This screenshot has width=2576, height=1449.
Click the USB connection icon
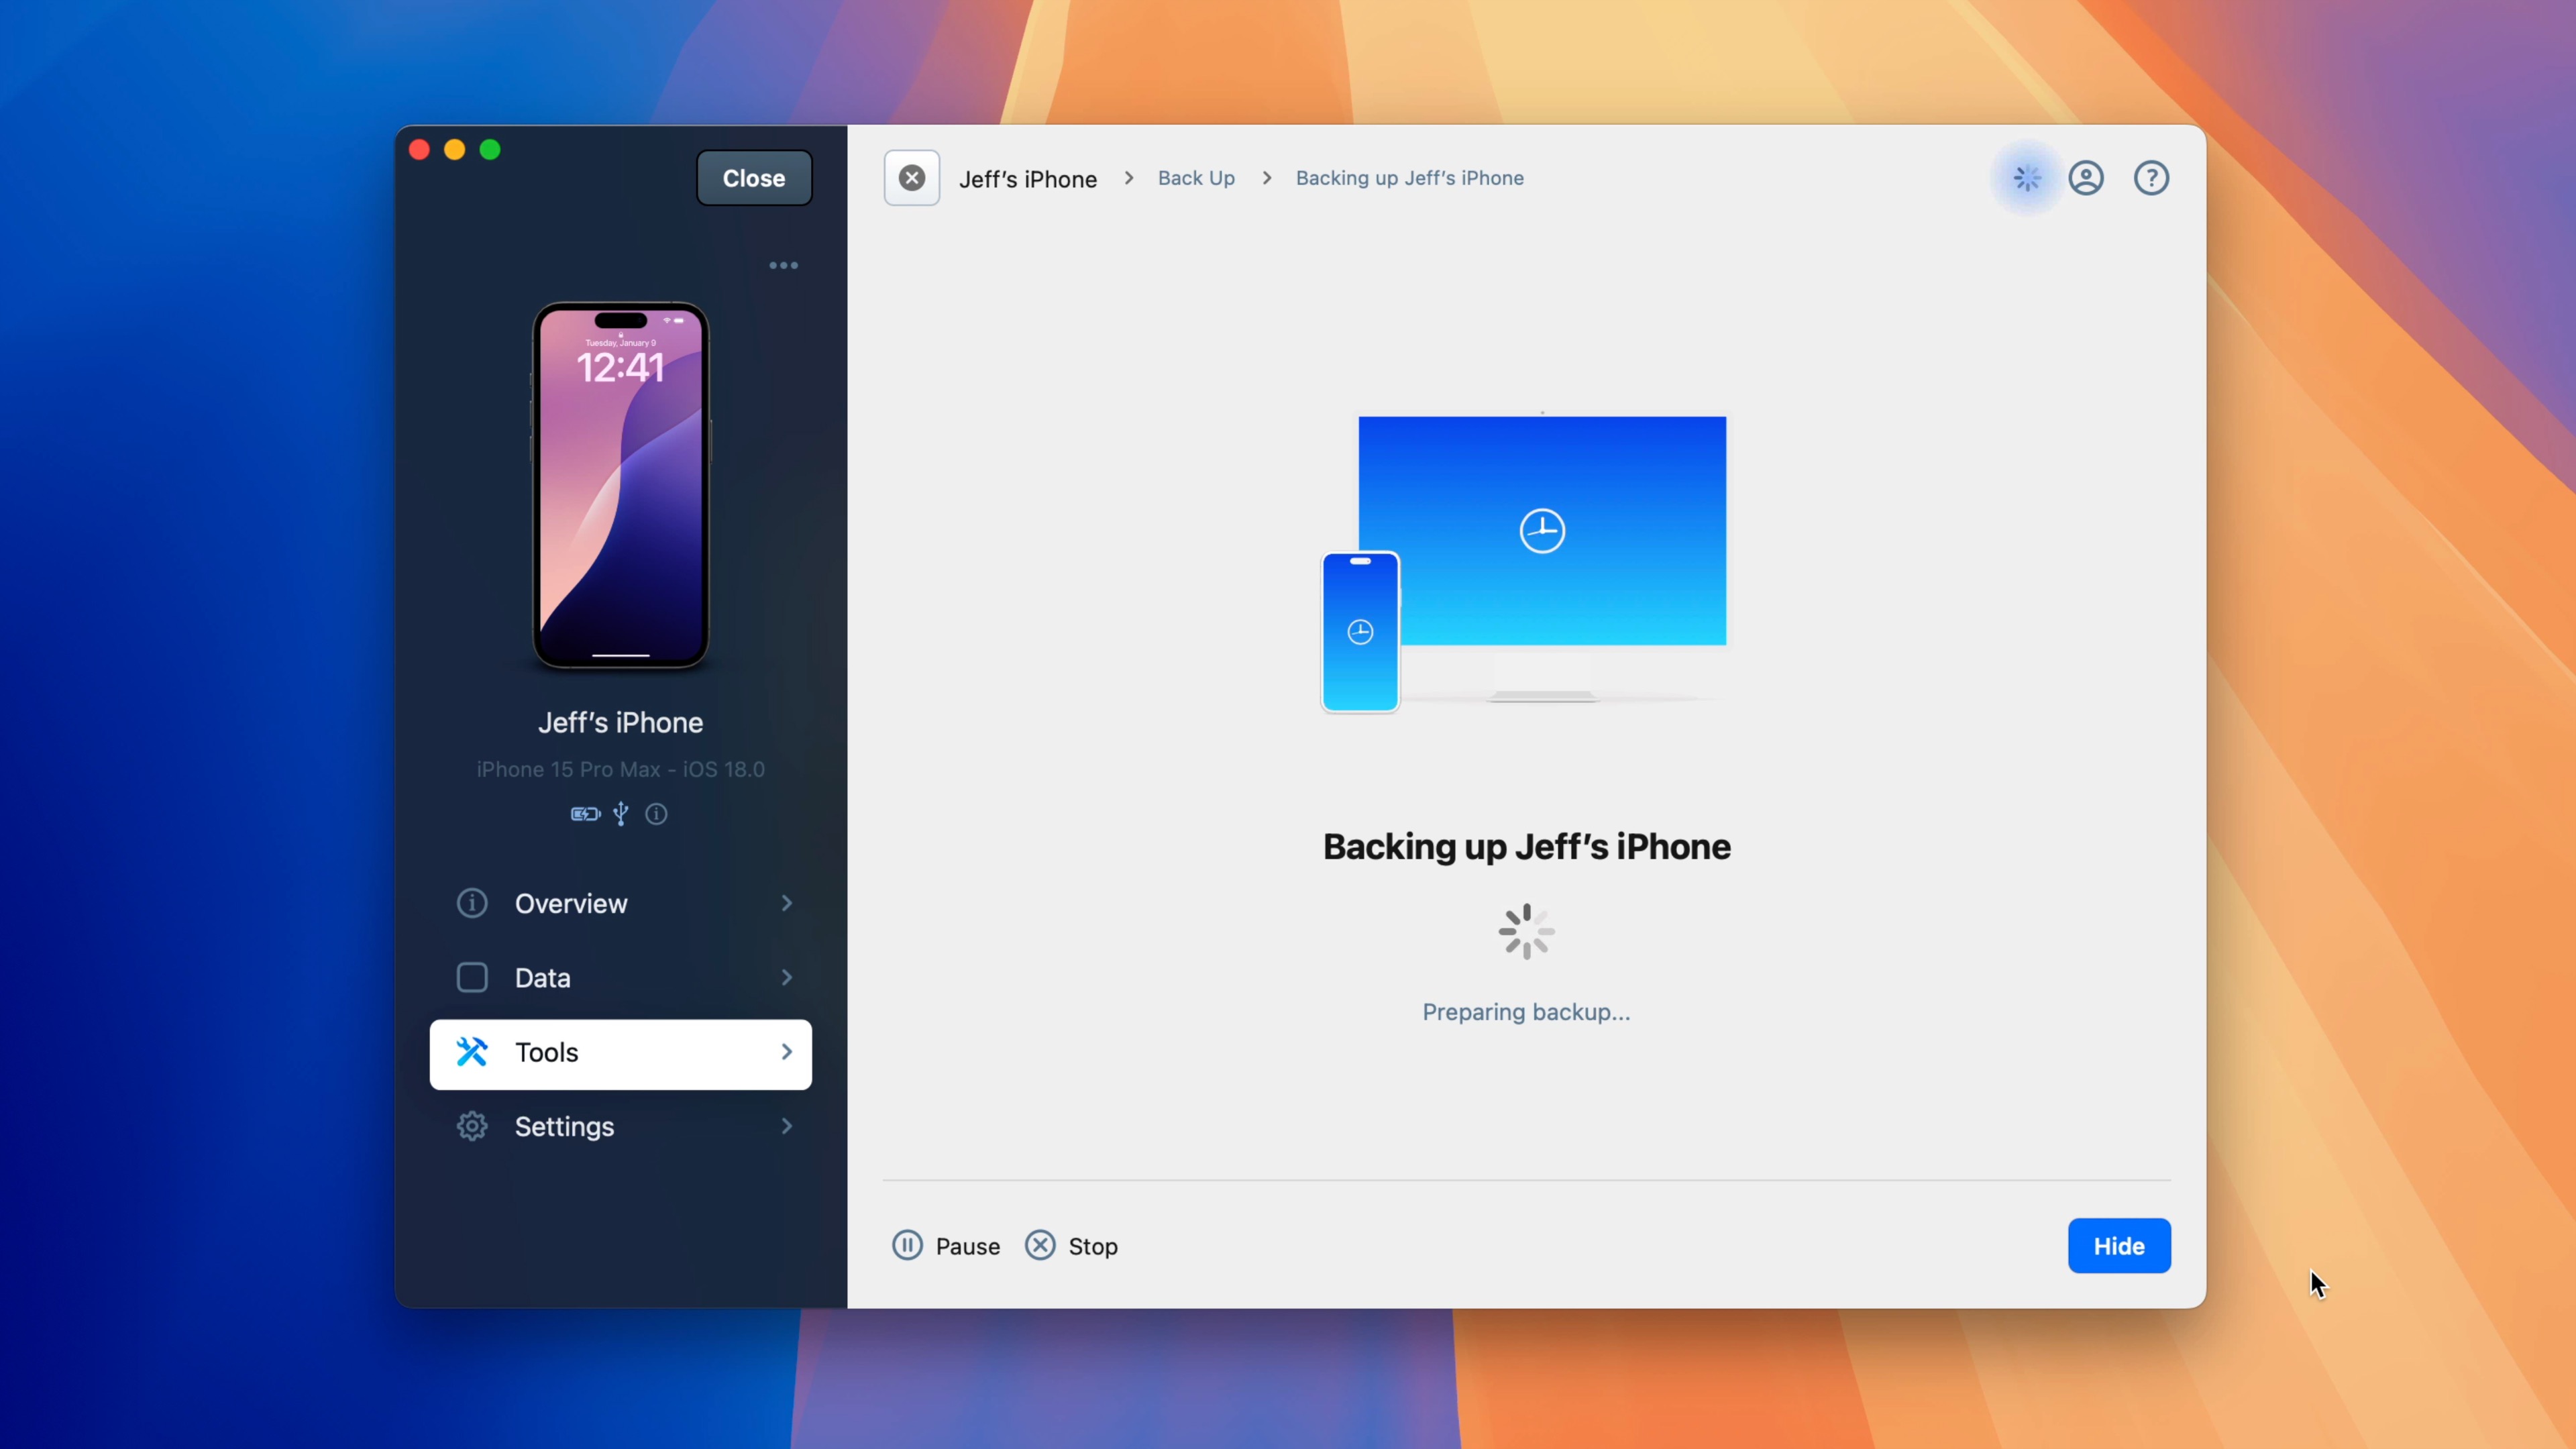[x=620, y=814]
